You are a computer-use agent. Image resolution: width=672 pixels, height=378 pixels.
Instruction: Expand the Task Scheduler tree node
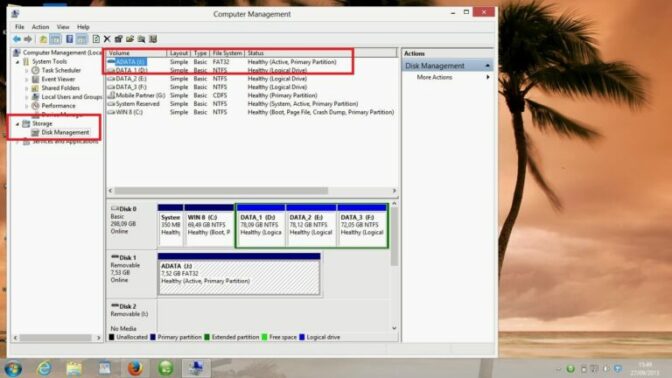coord(27,70)
